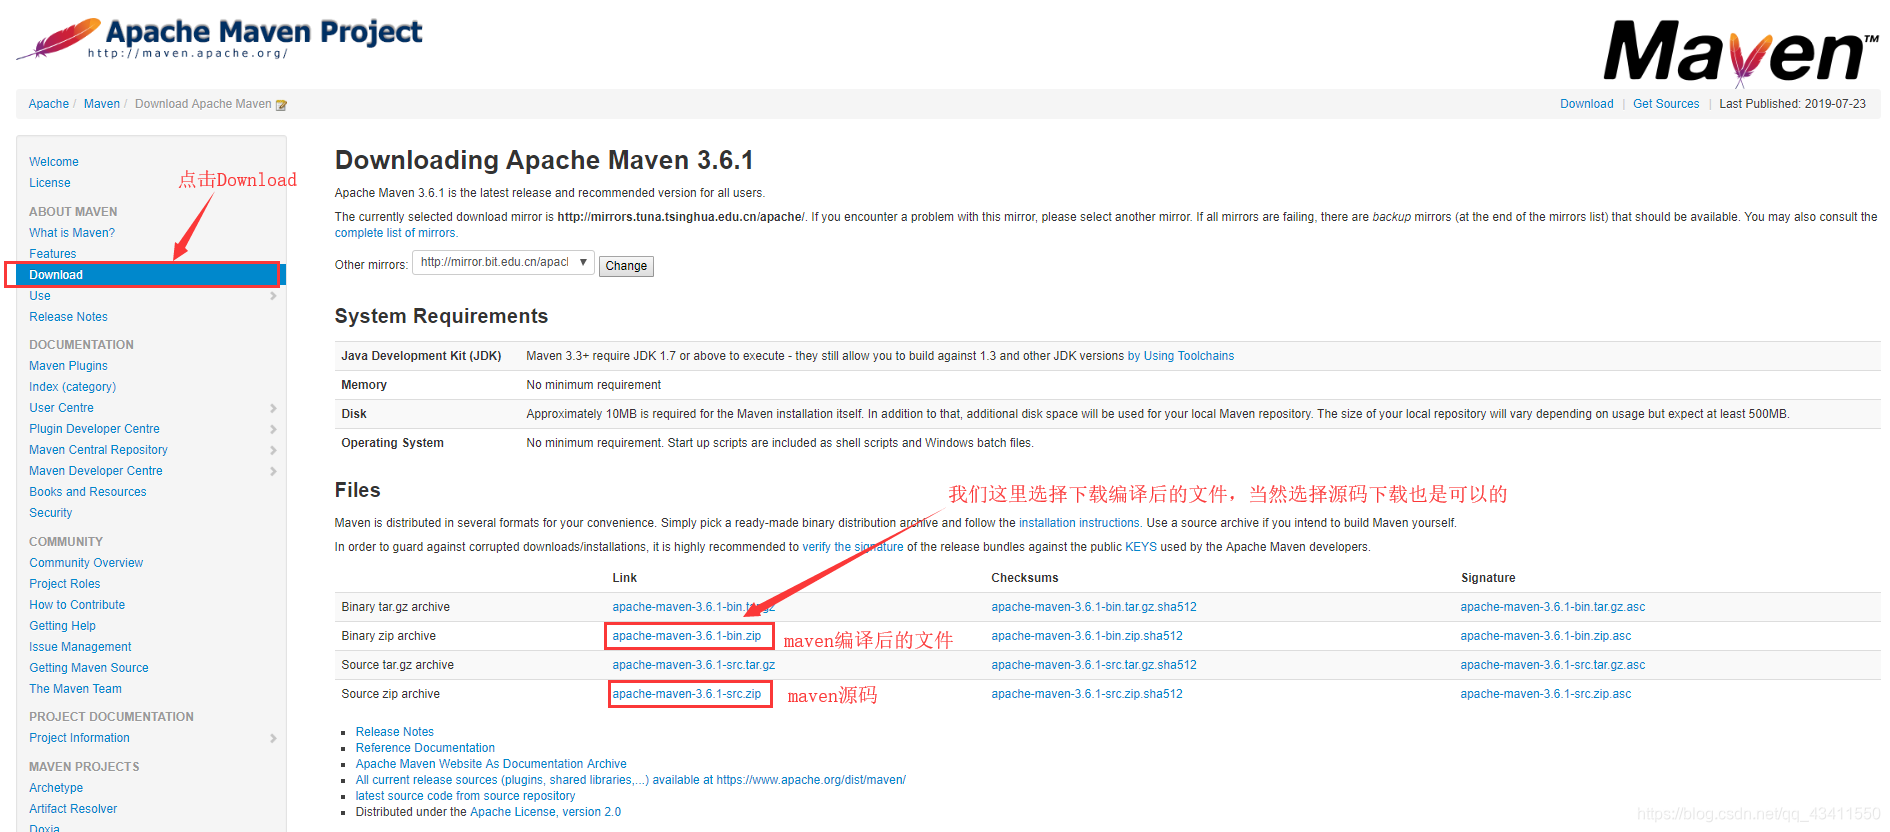Screen dimensions: 1890x832
Task: Click 'Java Development Kit (JDK)' cell
Action: click(x=421, y=356)
